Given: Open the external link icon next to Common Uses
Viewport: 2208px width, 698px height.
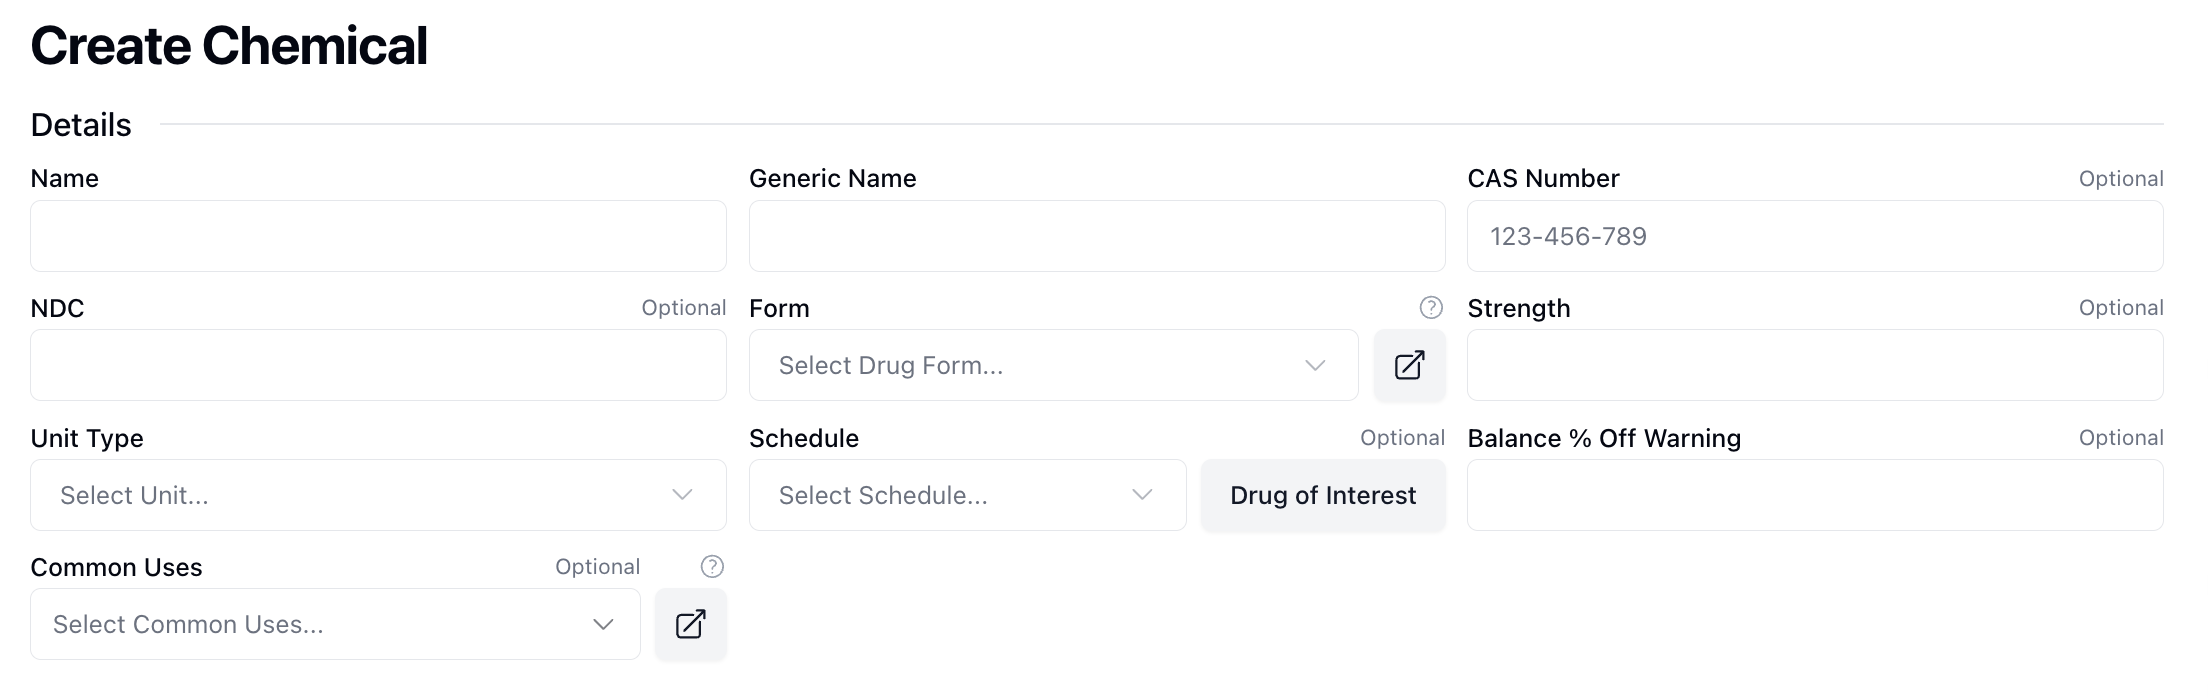Looking at the screenshot, I should 690,624.
